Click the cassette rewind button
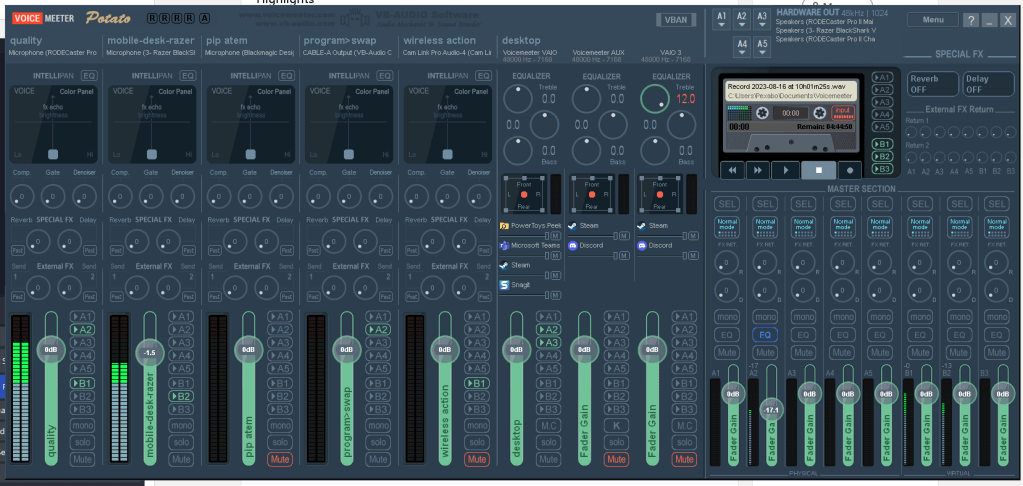Screen dimensions: 1023x486 click(x=732, y=170)
